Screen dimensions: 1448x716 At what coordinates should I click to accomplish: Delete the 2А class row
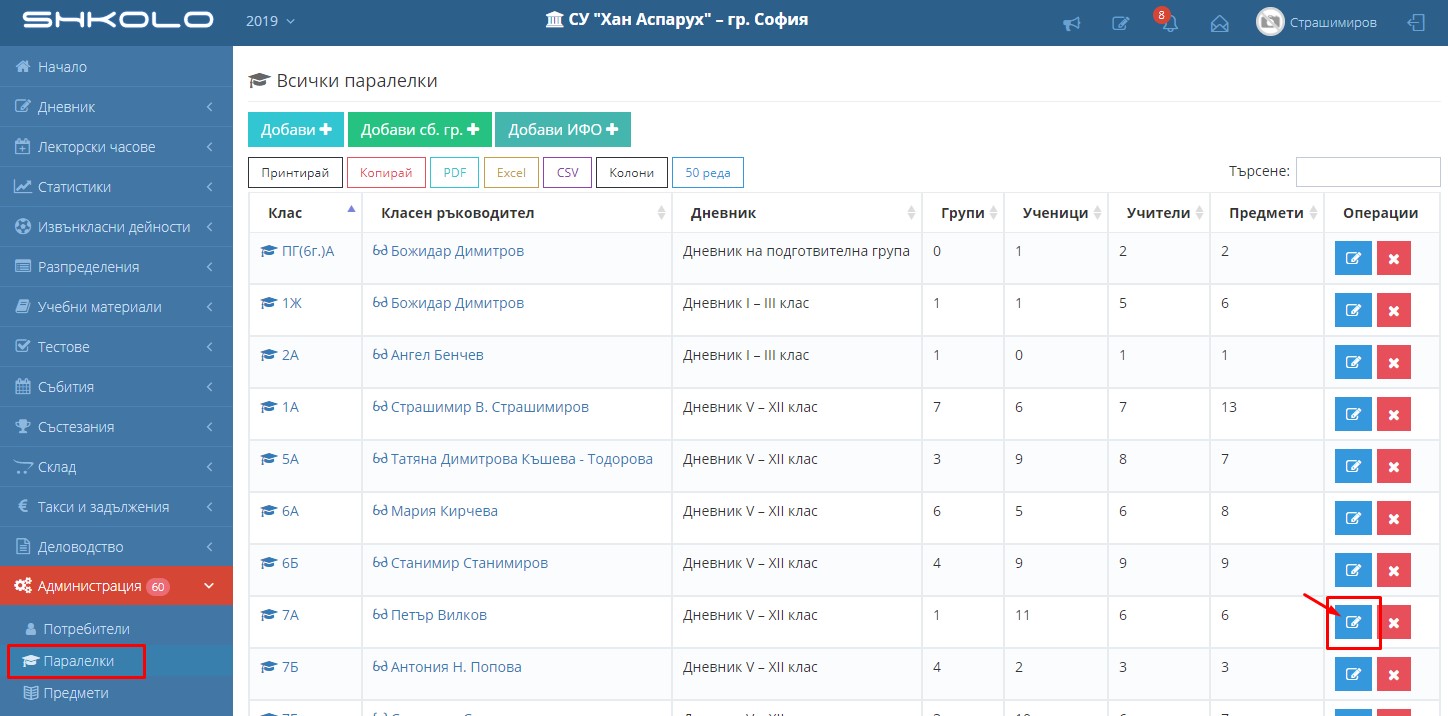(x=1394, y=362)
